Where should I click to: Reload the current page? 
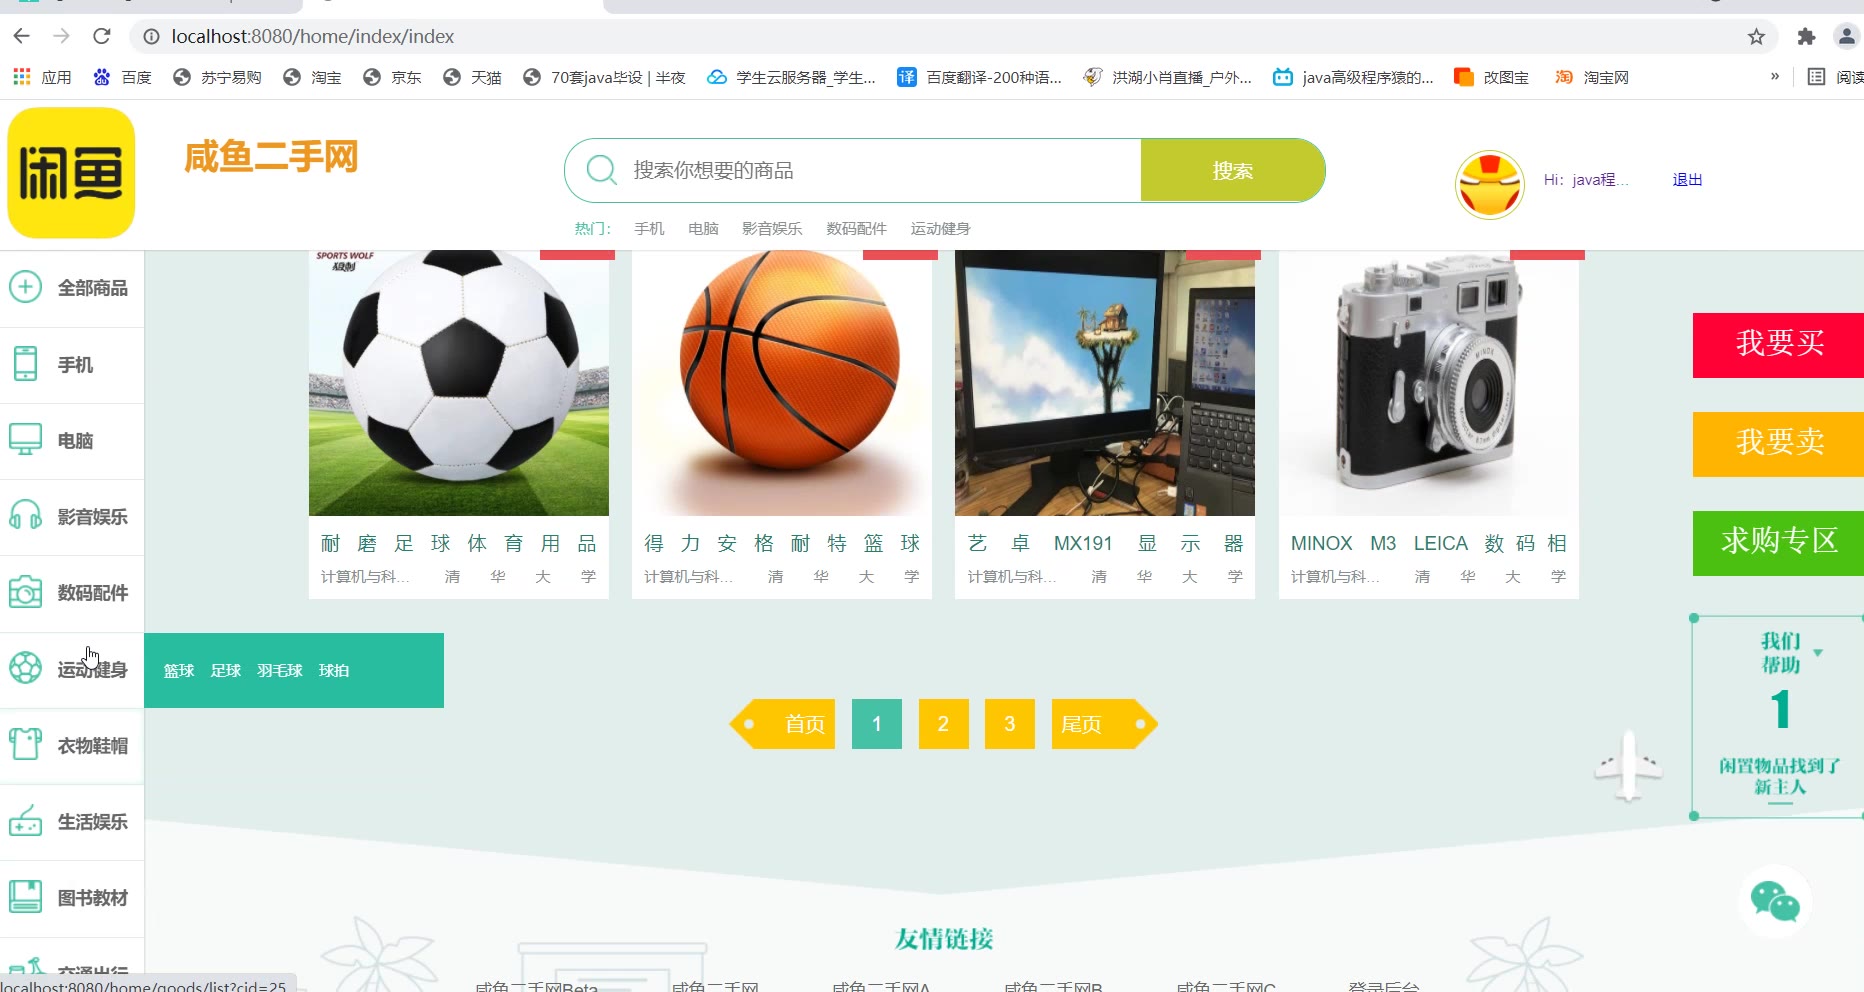[101, 36]
